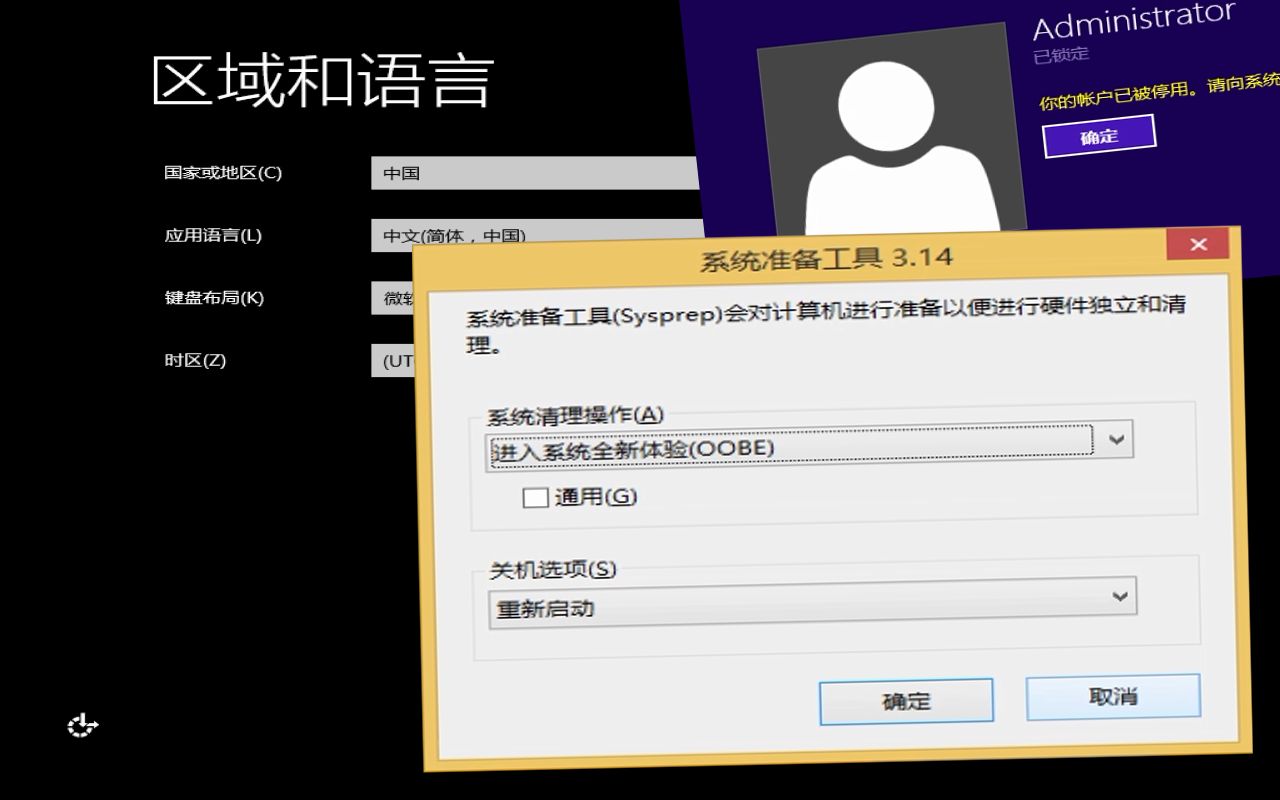Click 确定 in the Sysprep dialog
The height and width of the screenshot is (800, 1280).
[906, 701]
